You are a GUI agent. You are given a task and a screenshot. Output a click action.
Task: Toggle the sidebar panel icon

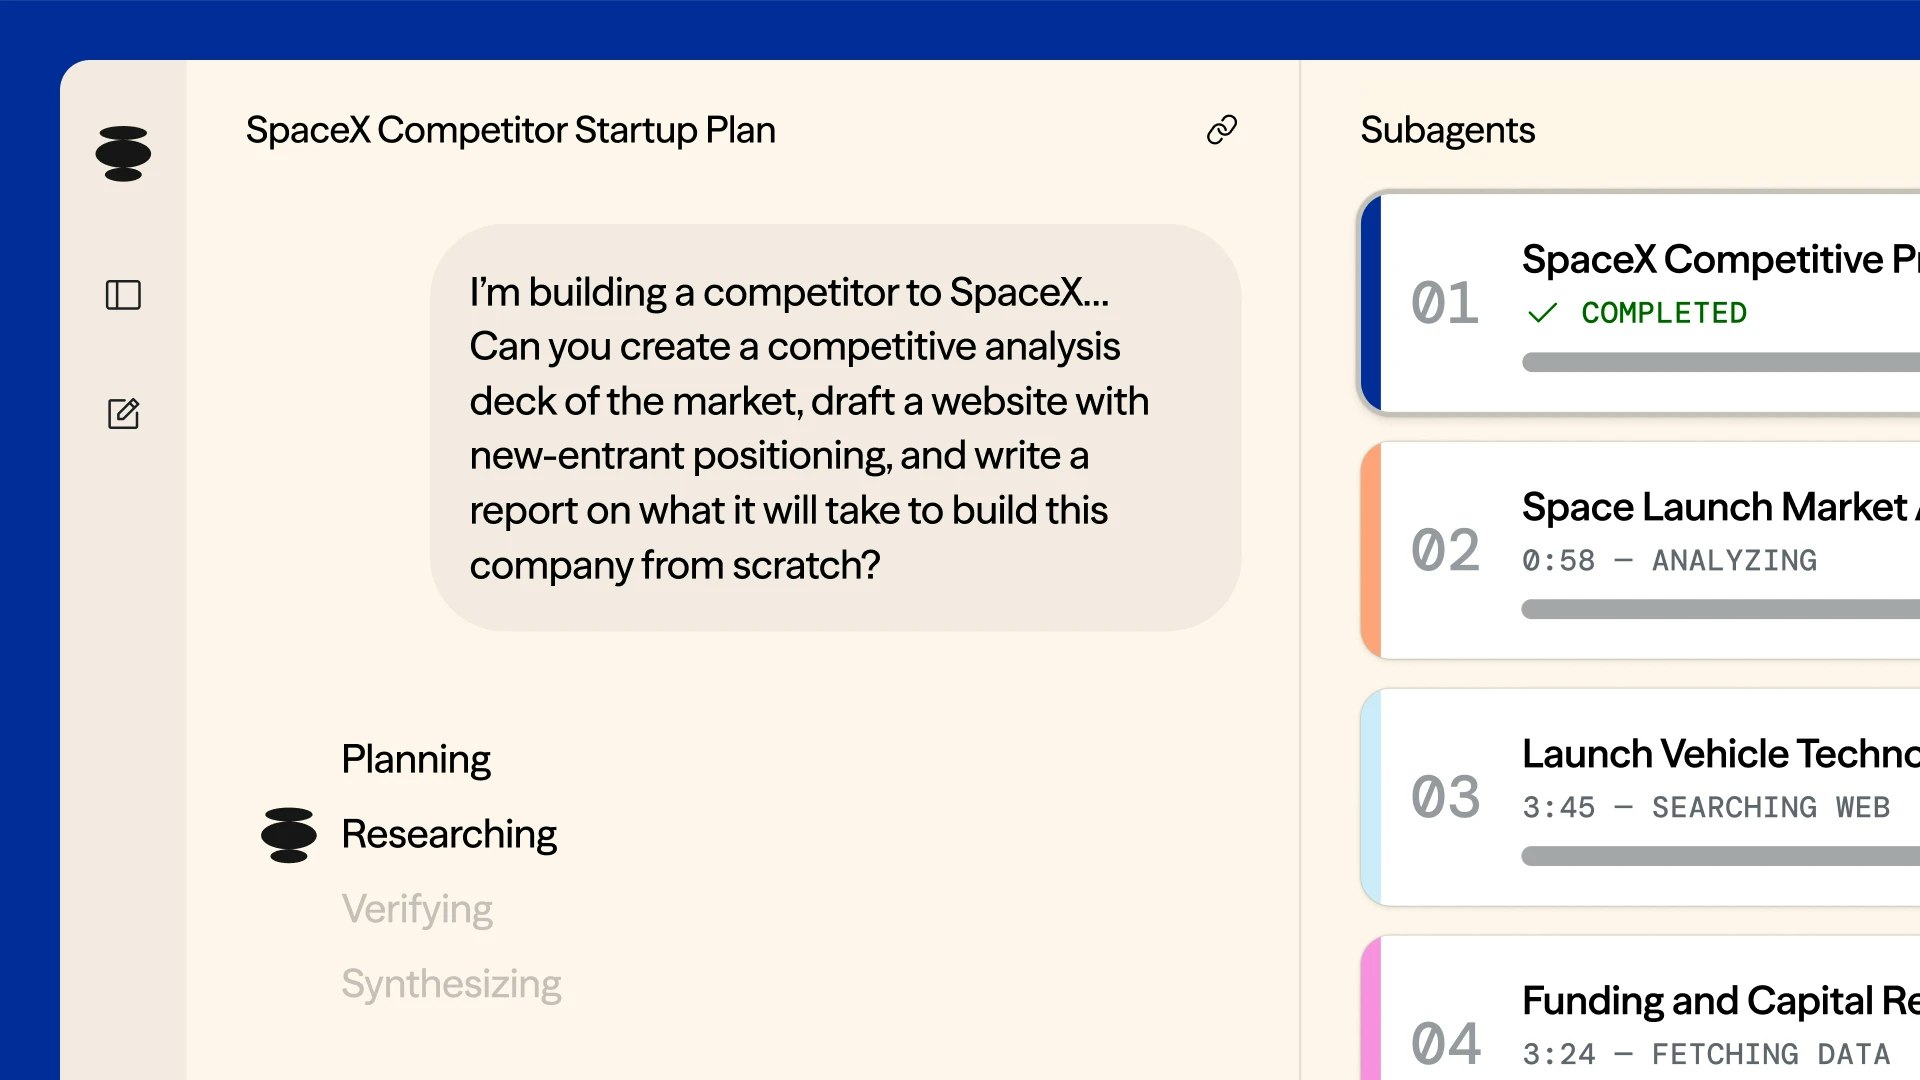point(123,295)
